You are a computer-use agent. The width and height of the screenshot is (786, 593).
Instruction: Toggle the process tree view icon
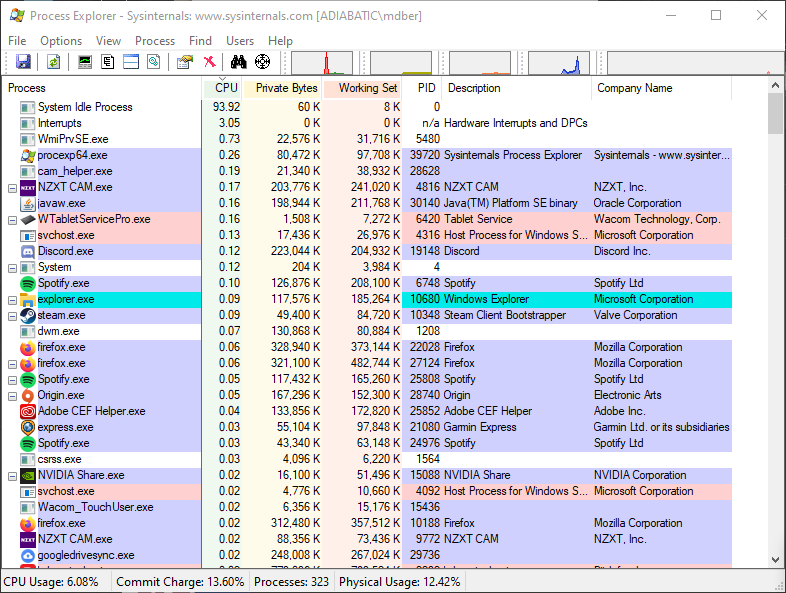pyautogui.click(x=107, y=62)
